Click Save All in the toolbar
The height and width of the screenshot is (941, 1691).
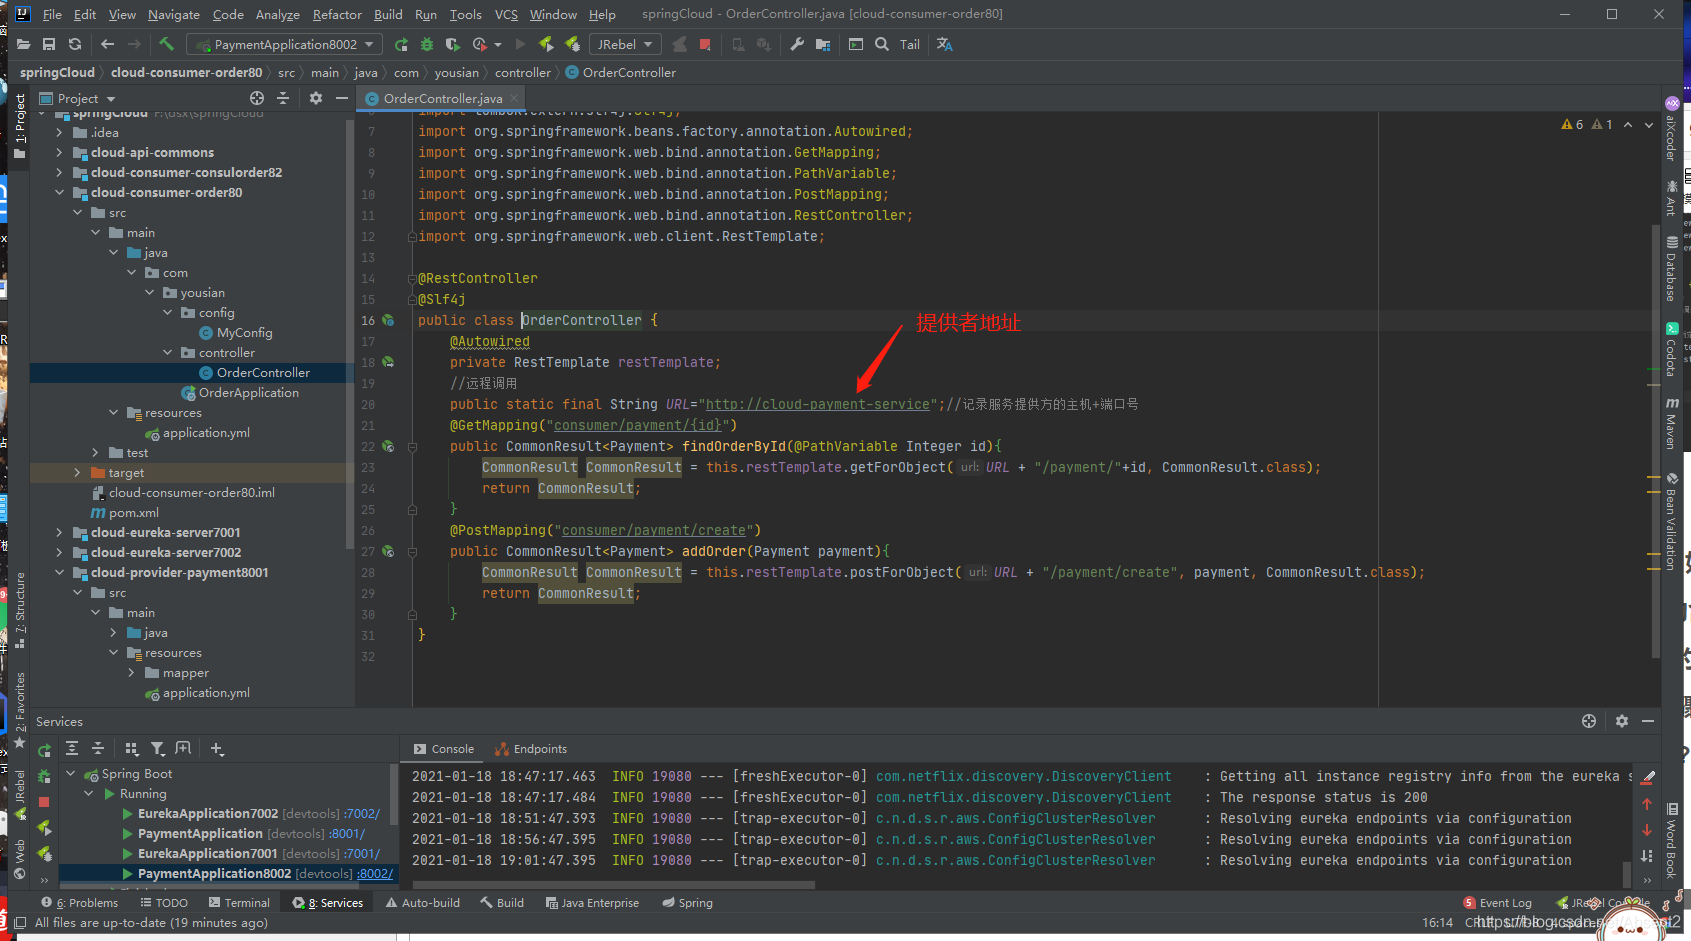coord(48,44)
